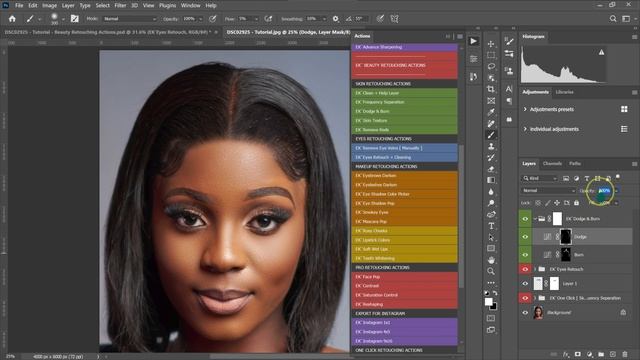Viewport: 640px width, 360px height.
Task: Run the EK Frequency Separation action
Action: [404, 102]
